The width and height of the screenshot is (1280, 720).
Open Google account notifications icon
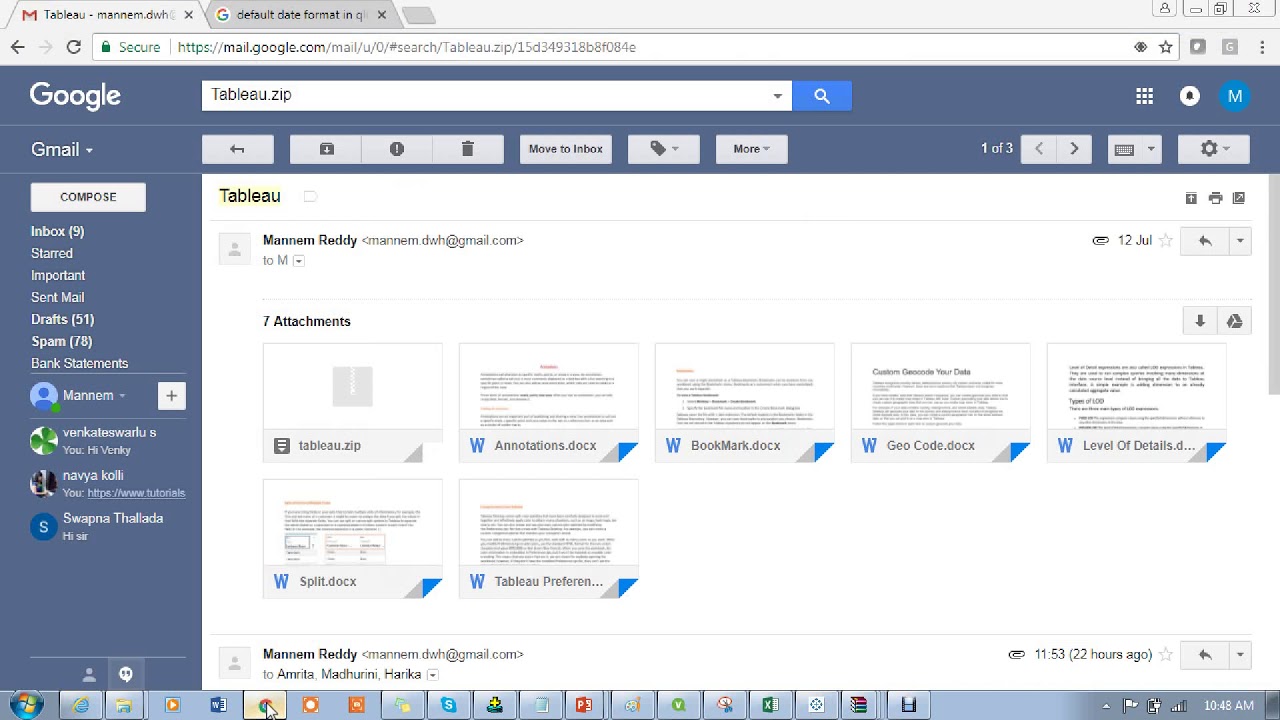pos(1190,96)
